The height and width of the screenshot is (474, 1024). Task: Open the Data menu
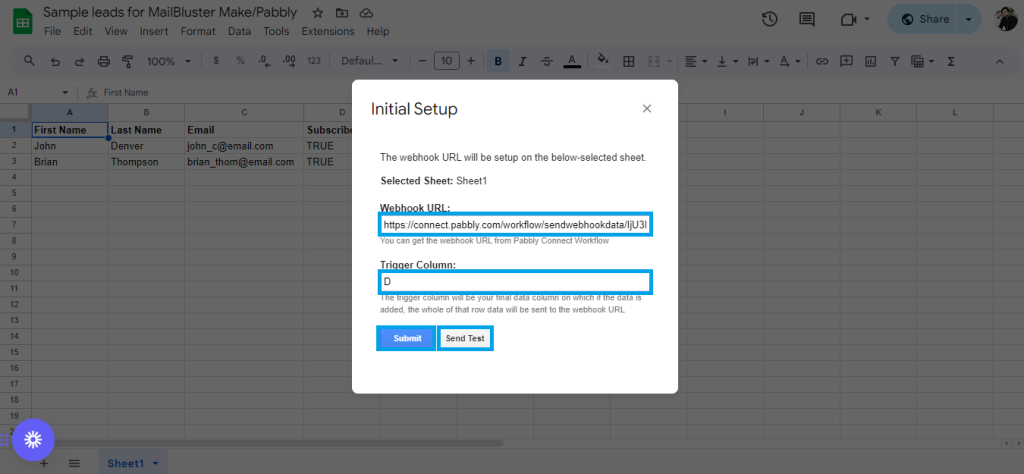pyautogui.click(x=239, y=31)
